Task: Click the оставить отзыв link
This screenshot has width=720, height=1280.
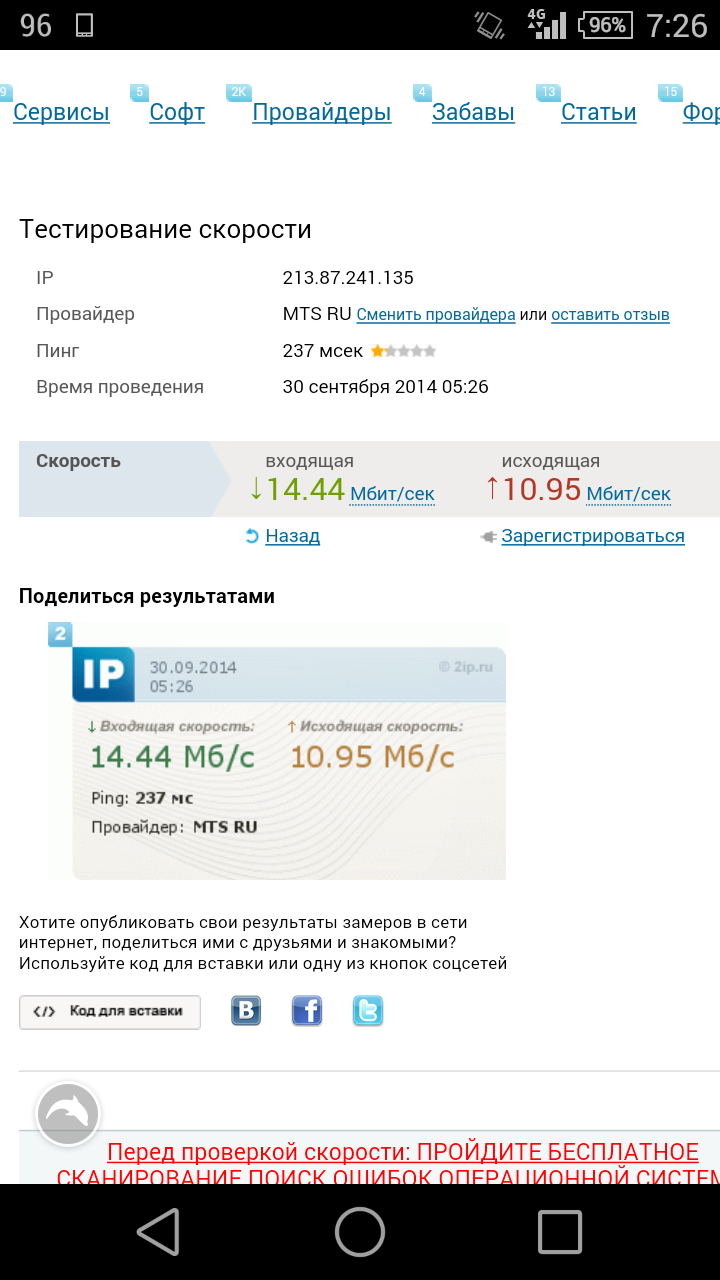Action: coord(610,315)
